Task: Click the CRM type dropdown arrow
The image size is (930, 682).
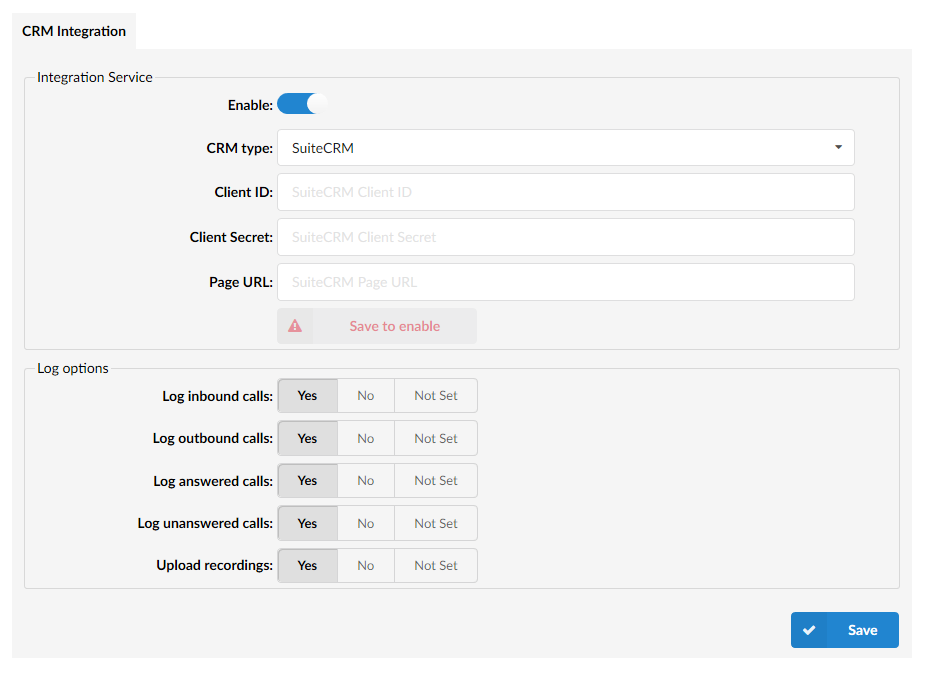Action: pyautogui.click(x=837, y=148)
